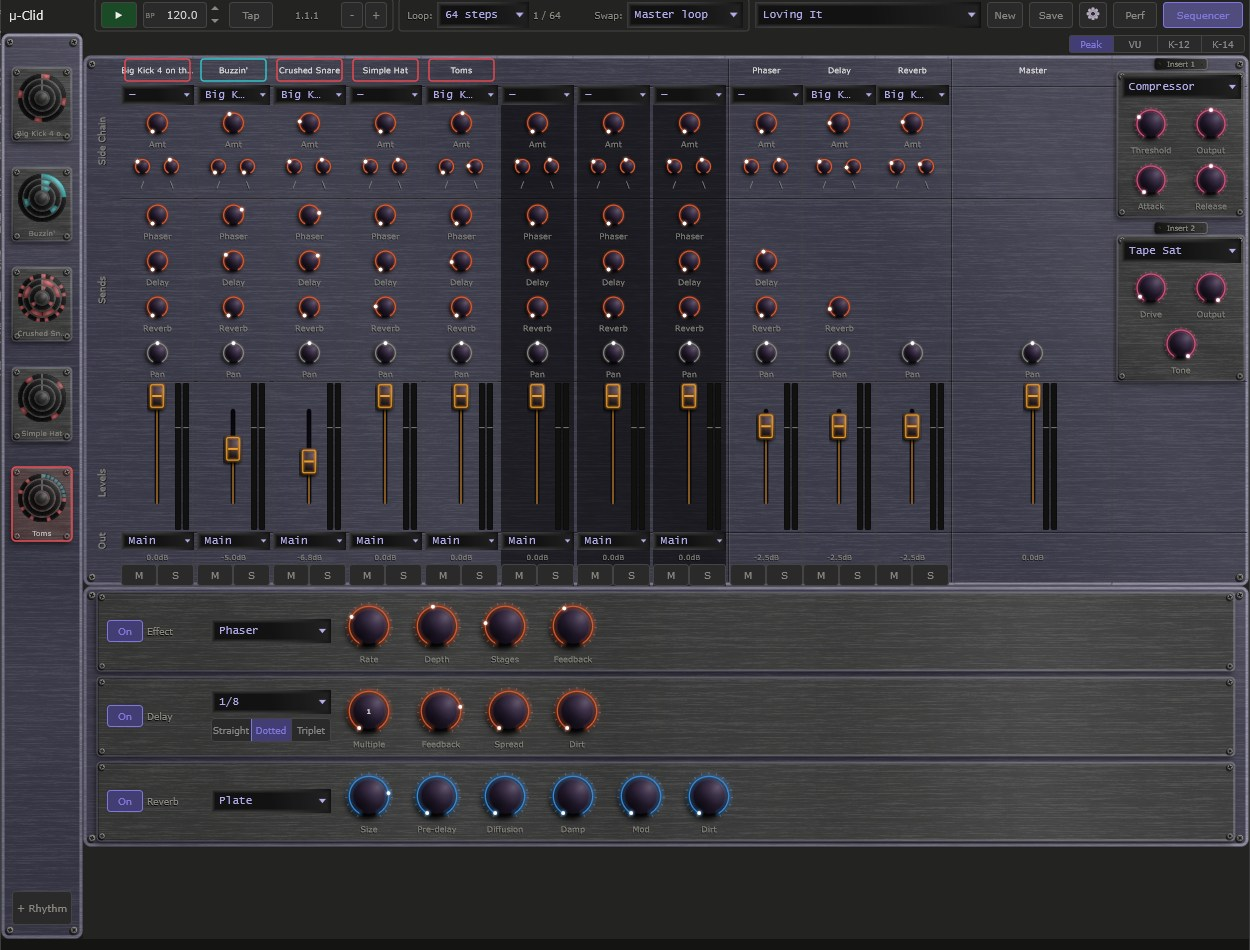
Task: Click the Phaser Feedback knob
Action: tap(573, 627)
